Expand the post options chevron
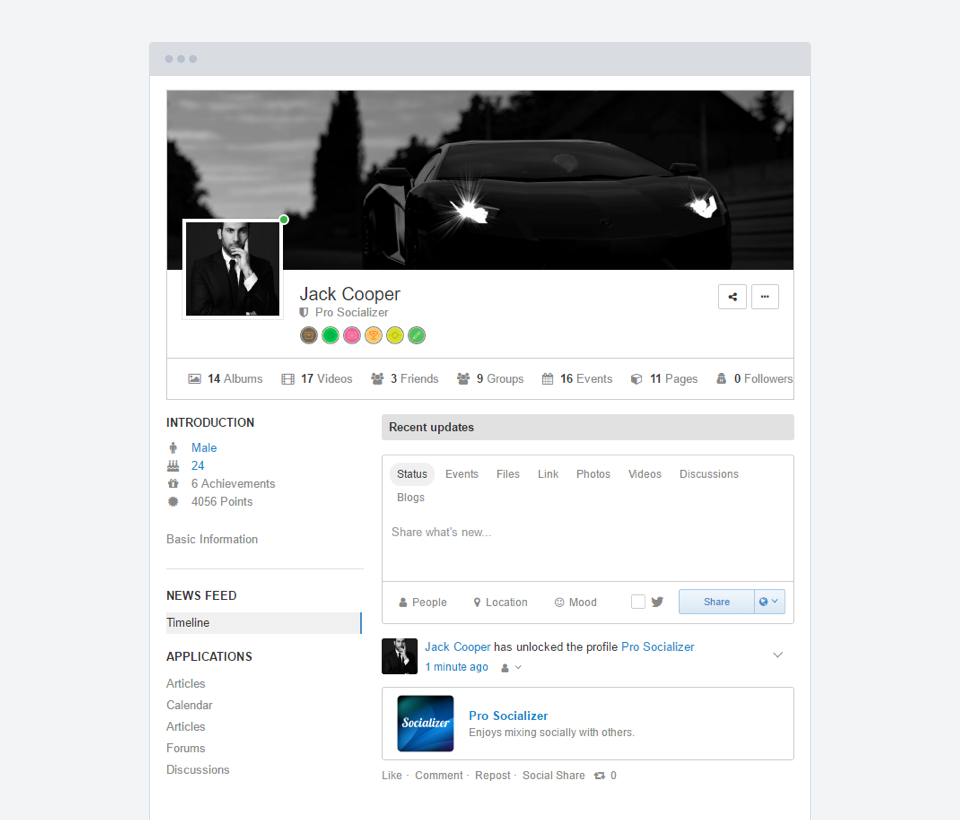Screen dimensions: 960x820 pos(778,655)
